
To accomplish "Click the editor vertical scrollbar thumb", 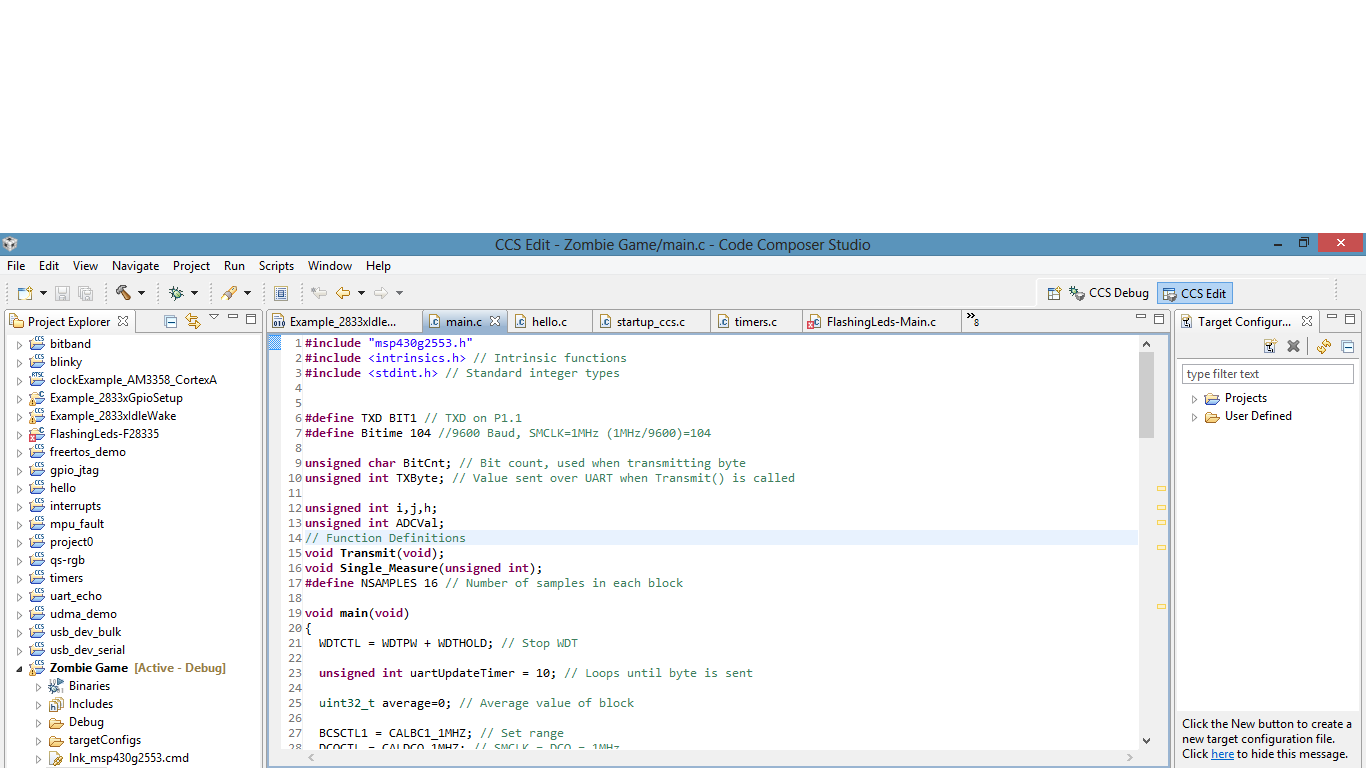I will [1147, 394].
